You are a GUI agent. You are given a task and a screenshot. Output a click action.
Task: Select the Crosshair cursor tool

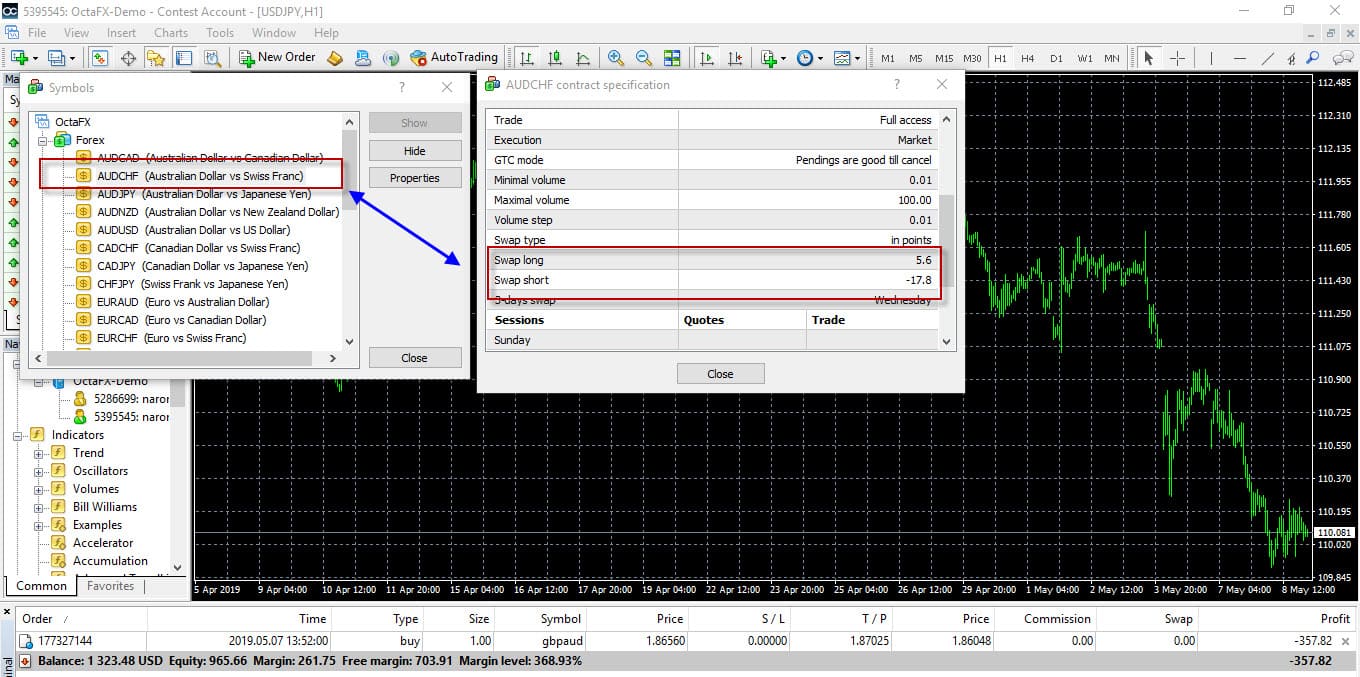(x=1177, y=58)
